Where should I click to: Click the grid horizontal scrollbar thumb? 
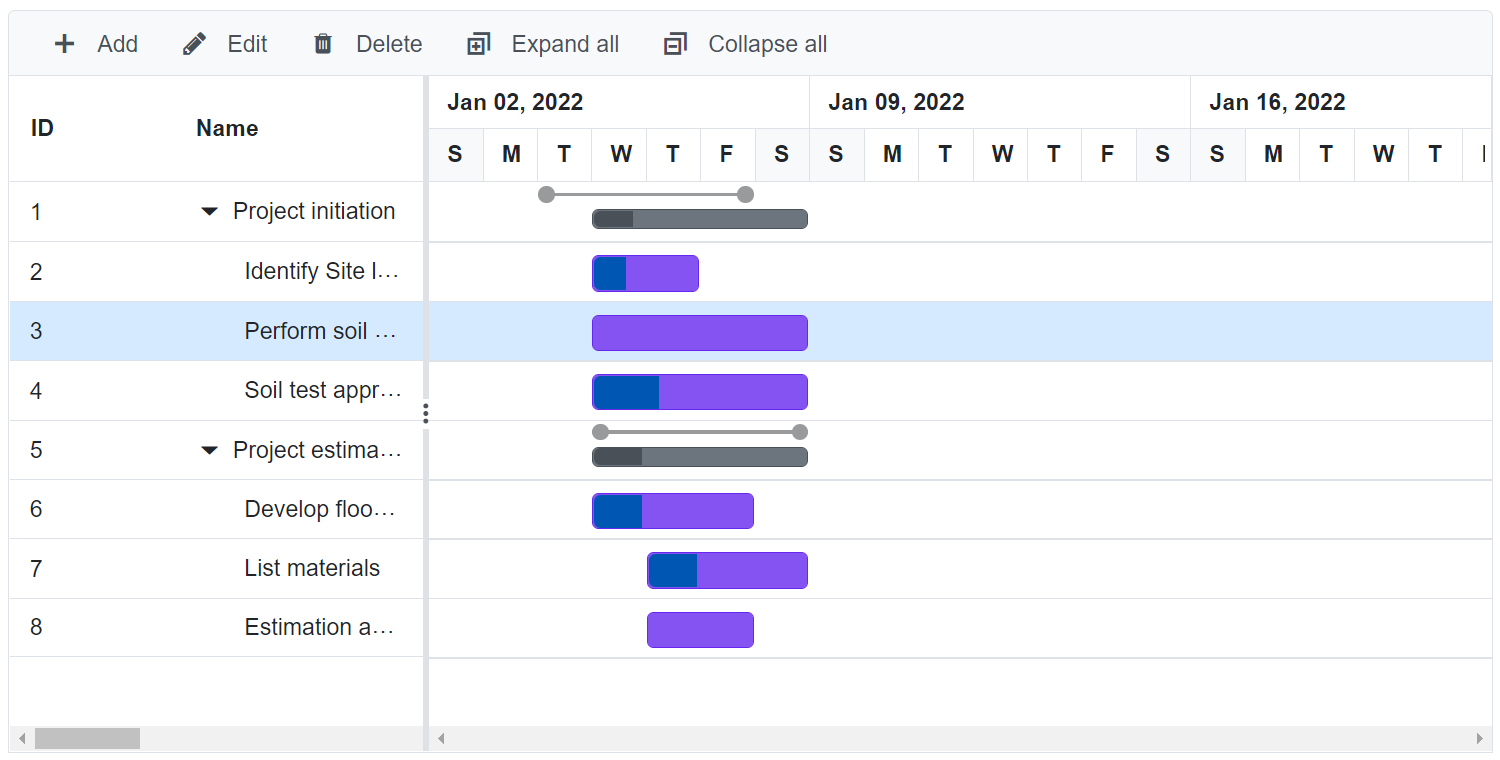pyautogui.click(x=87, y=739)
